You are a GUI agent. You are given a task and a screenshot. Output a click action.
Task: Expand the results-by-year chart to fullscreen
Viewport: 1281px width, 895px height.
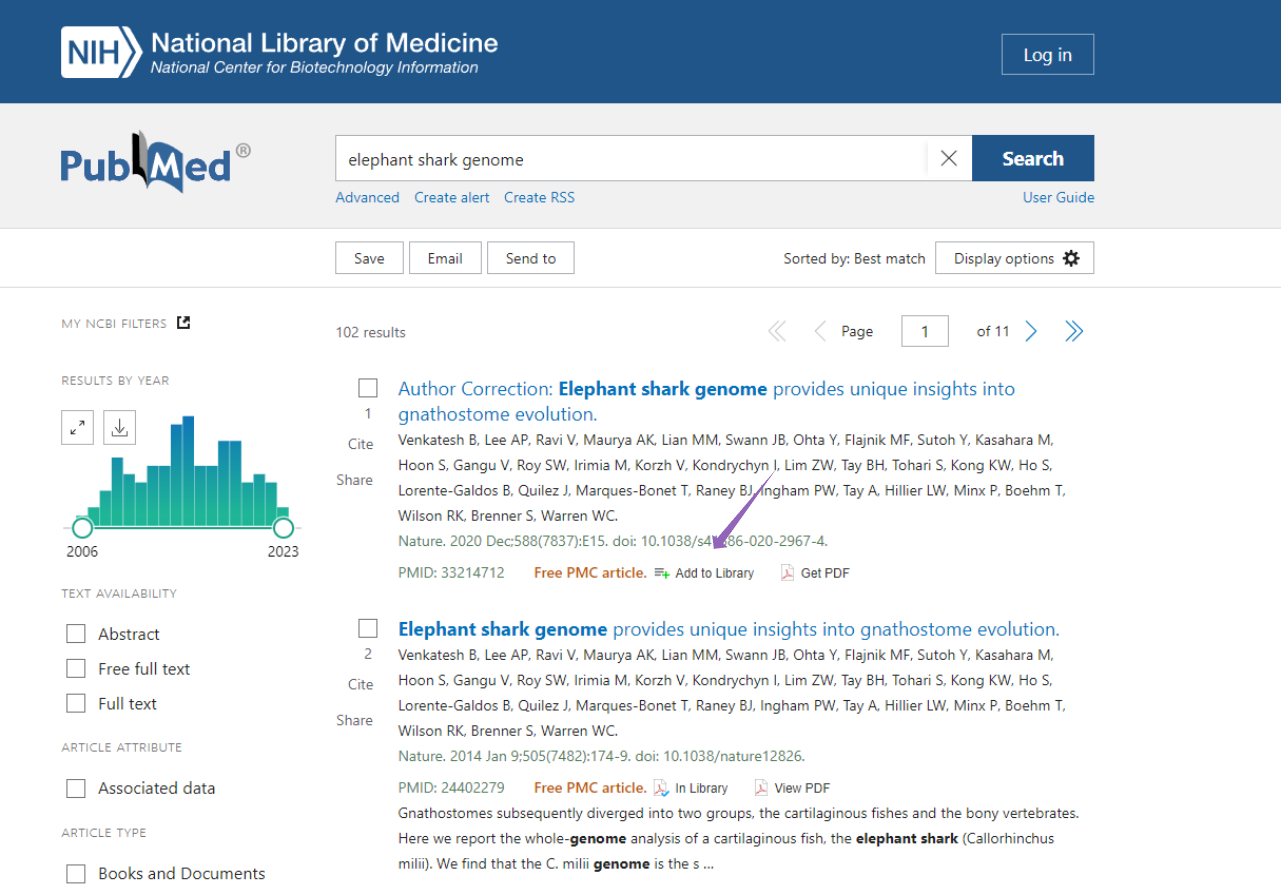pyautogui.click(x=77, y=427)
